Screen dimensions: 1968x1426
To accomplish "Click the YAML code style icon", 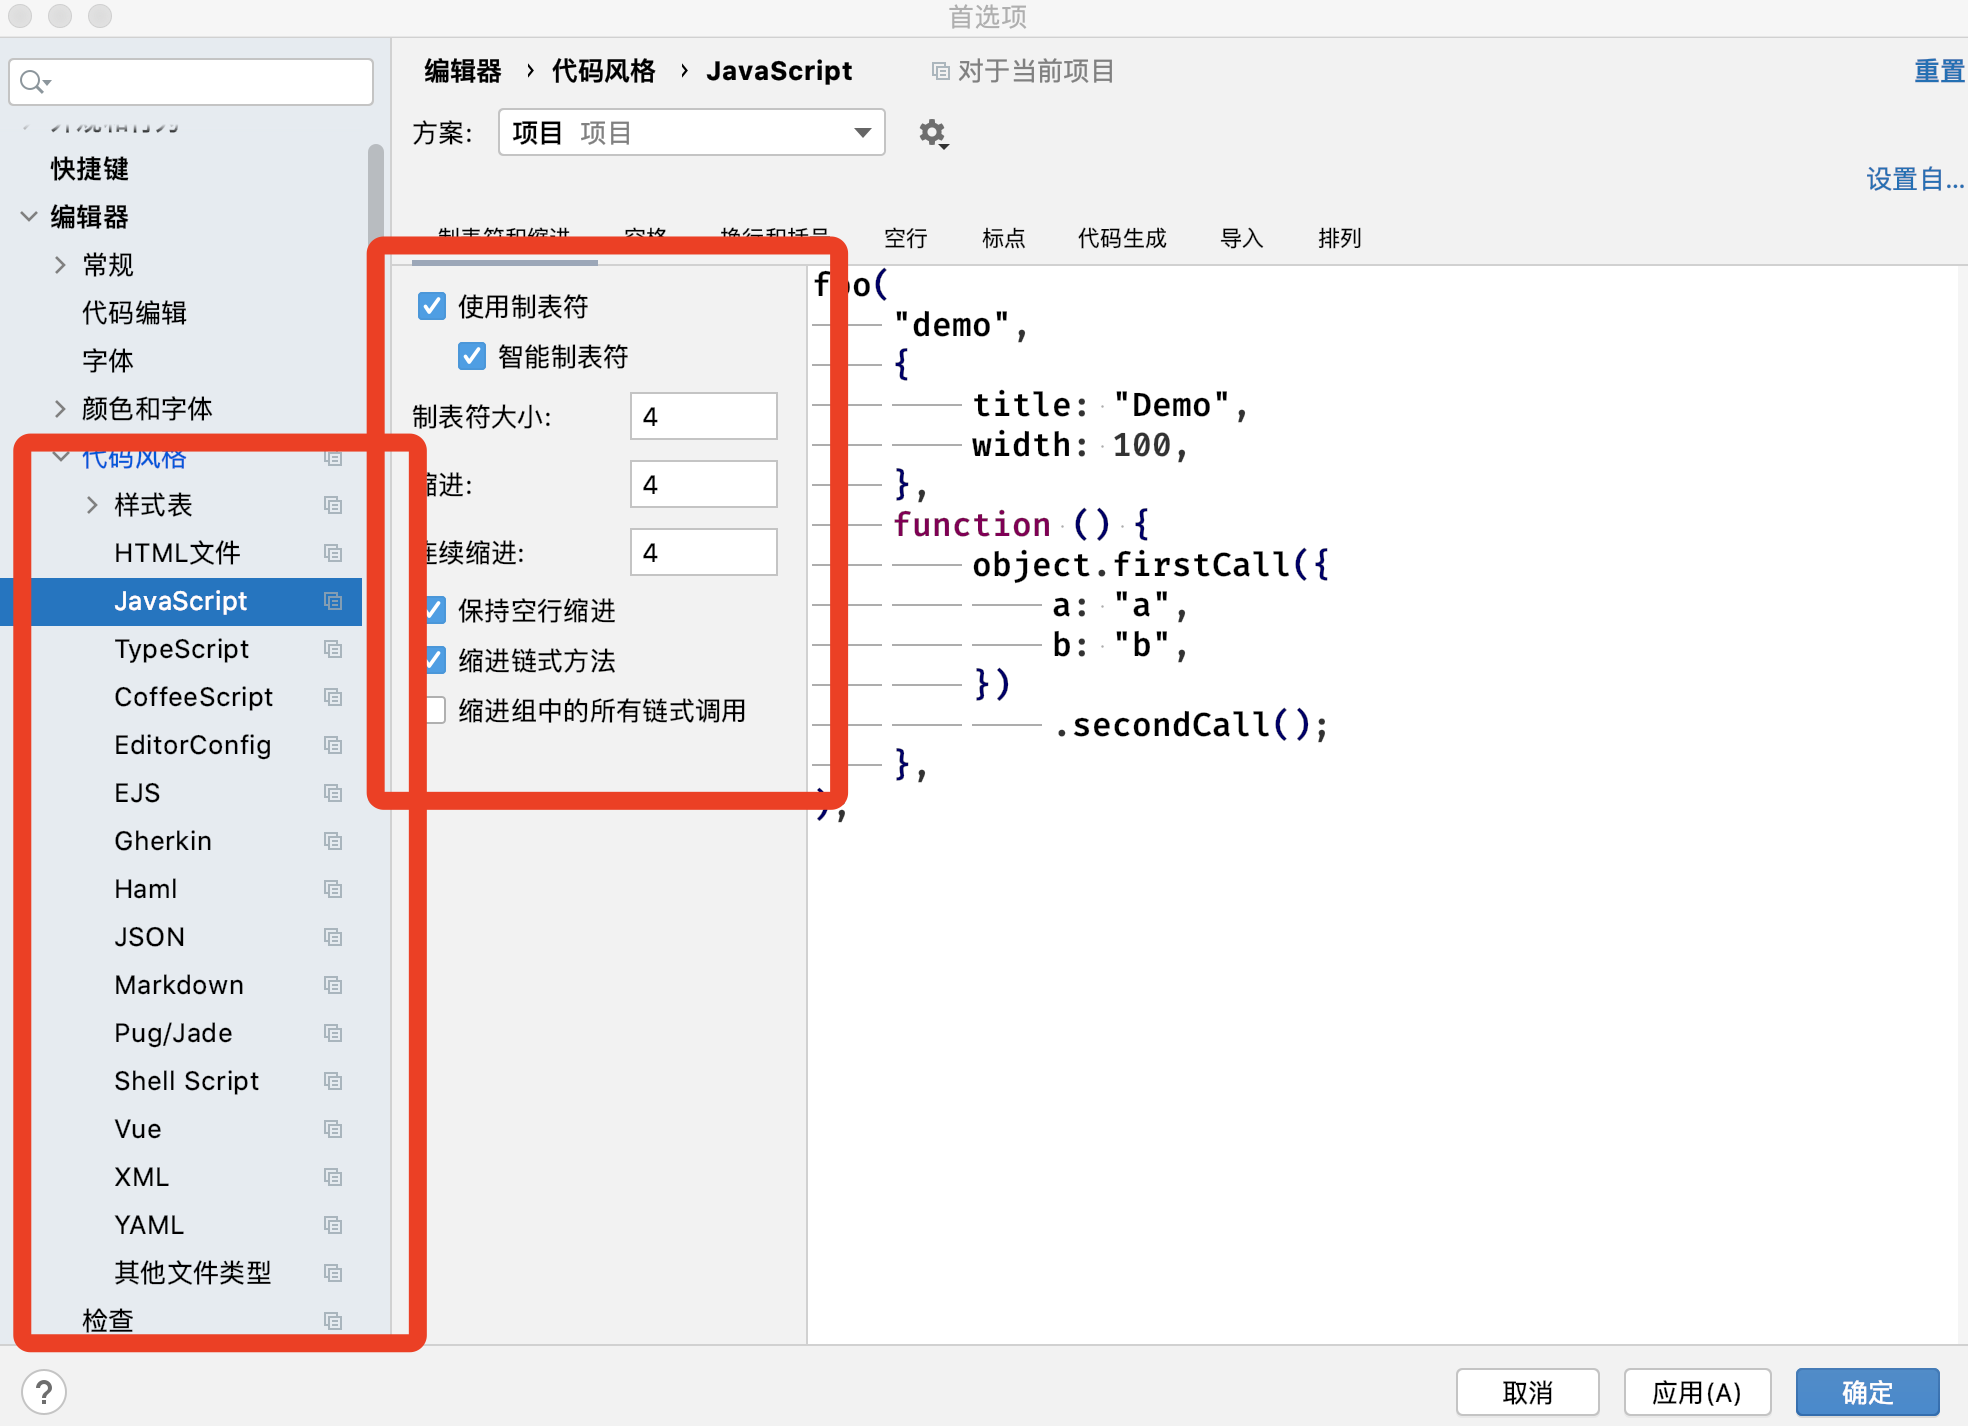I will 333,1224.
